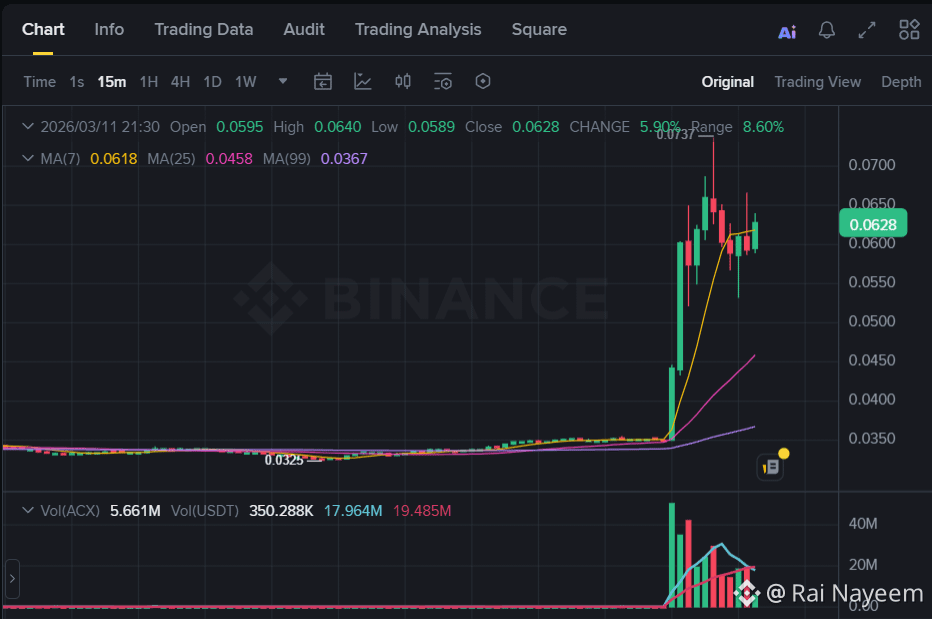
Task: Switch chart to 1H interval
Action: point(149,81)
